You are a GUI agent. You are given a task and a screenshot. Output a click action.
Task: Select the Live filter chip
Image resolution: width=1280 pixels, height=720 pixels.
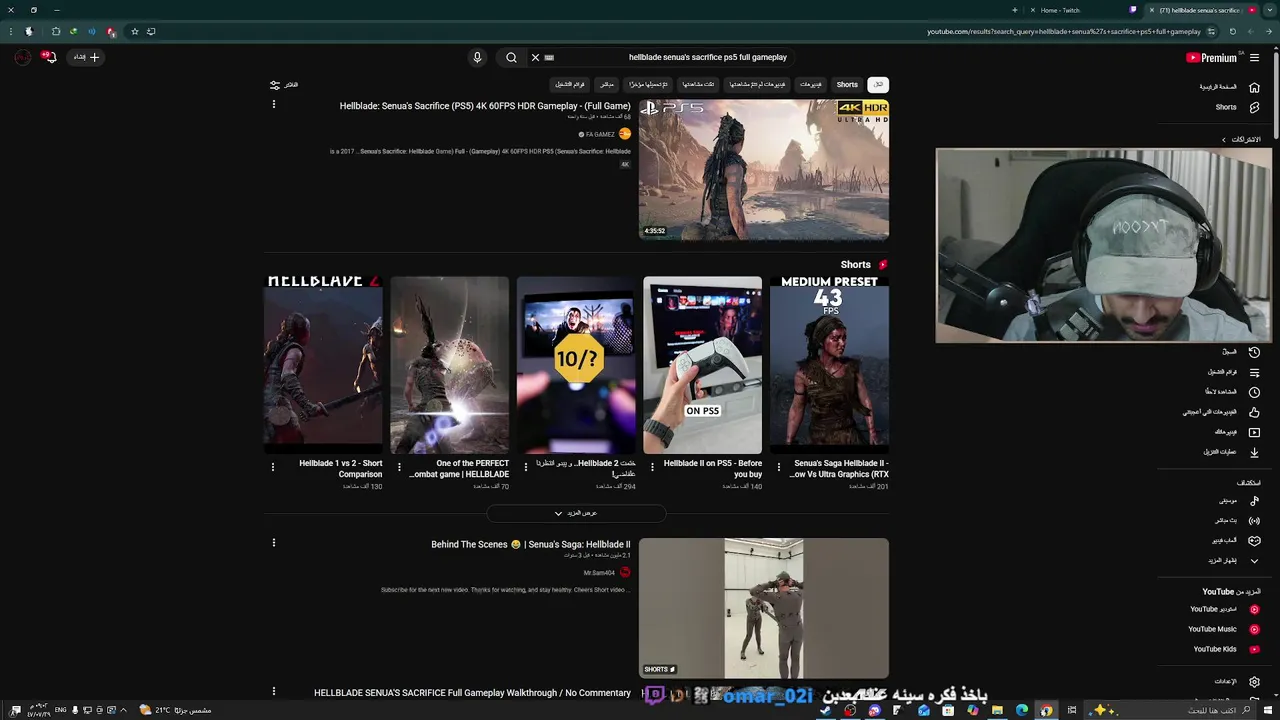coord(606,85)
